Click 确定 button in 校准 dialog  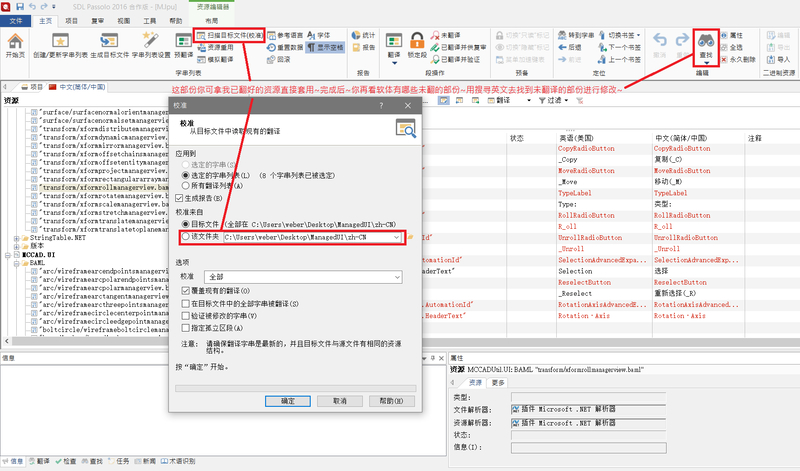(288, 401)
